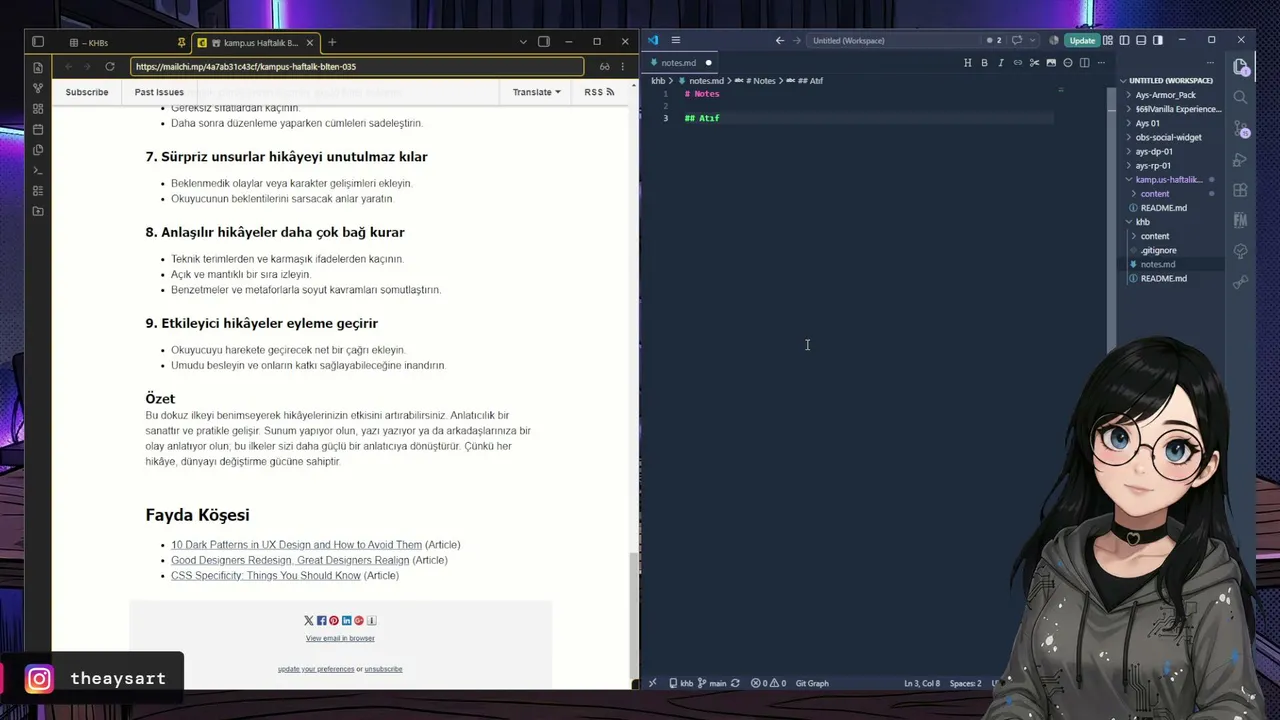Click the scissors icon in editor toolbar
1280x720 pixels.
(1035, 63)
